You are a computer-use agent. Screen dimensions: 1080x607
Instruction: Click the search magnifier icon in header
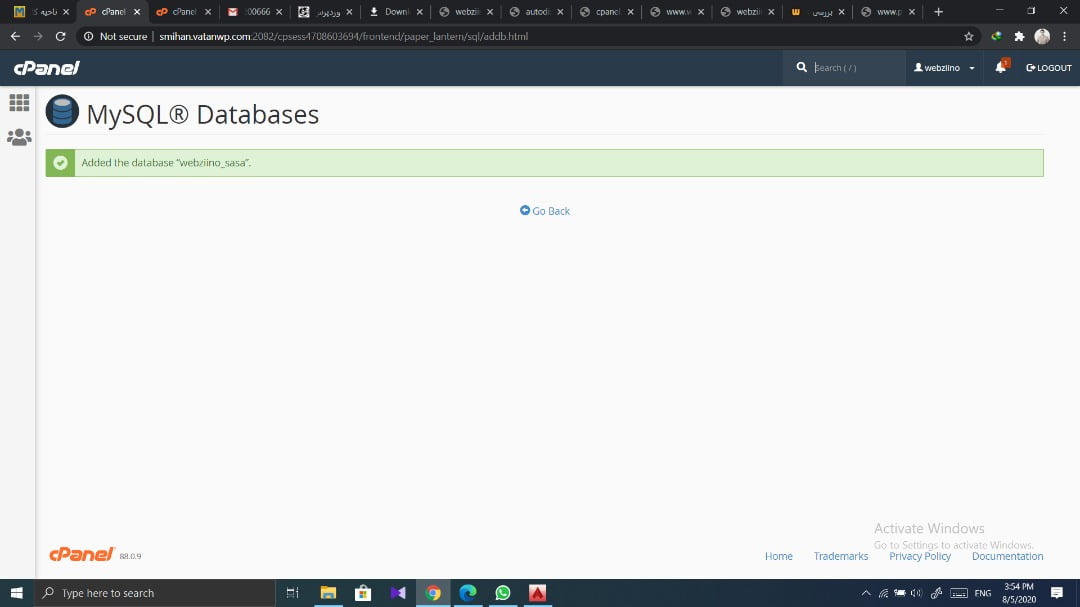point(801,68)
